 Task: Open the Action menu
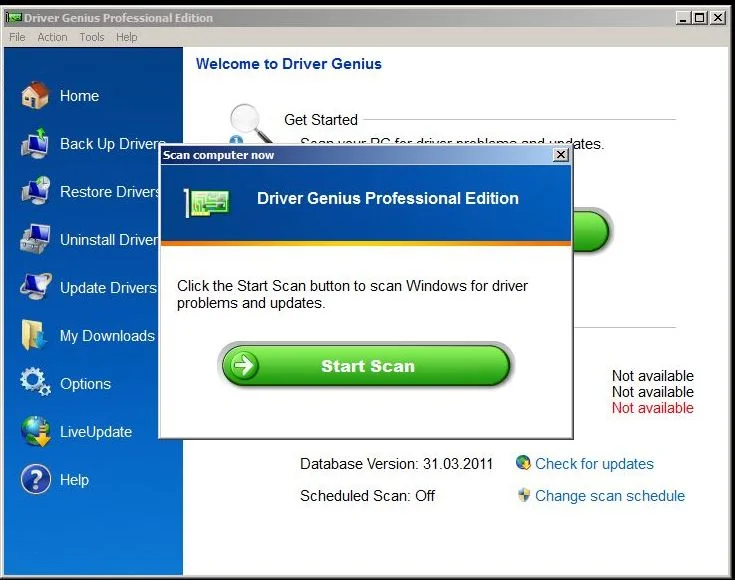(x=52, y=37)
